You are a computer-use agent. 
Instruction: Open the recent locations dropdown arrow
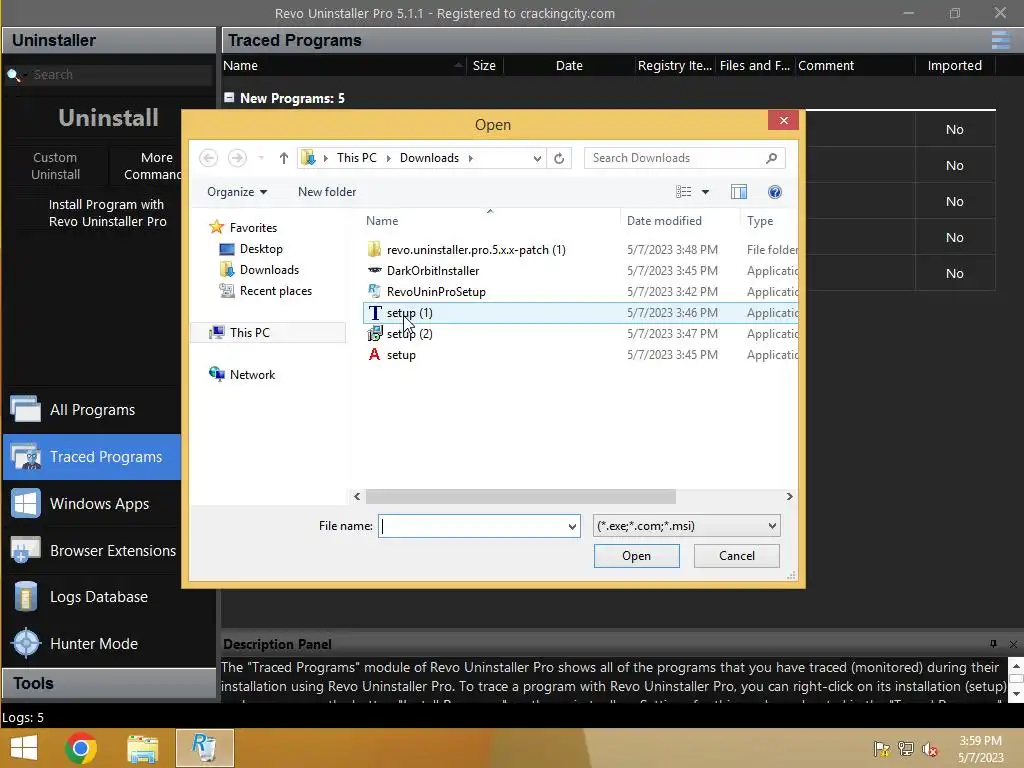(261, 158)
